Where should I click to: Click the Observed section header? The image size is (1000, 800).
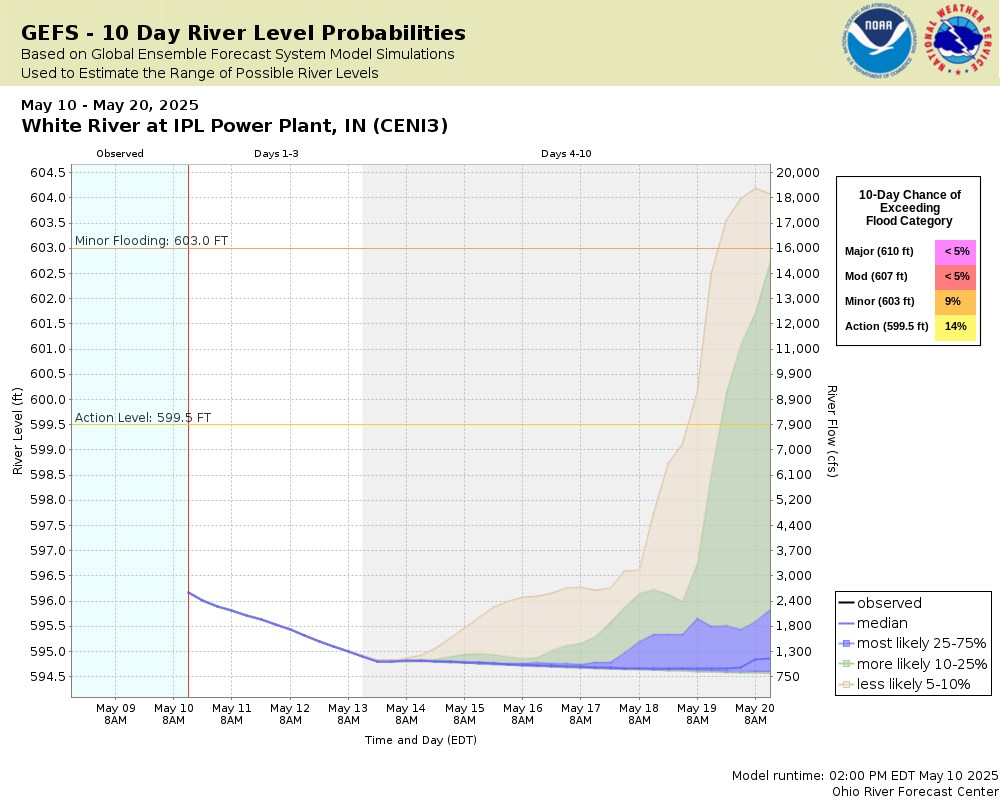tap(120, 154)
